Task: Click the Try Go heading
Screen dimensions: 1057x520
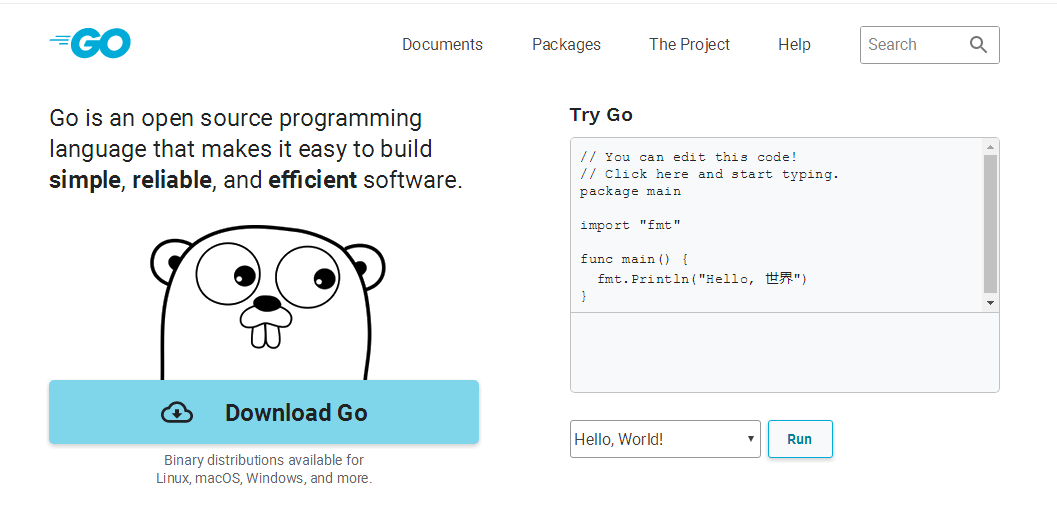Action: point(601,115)
